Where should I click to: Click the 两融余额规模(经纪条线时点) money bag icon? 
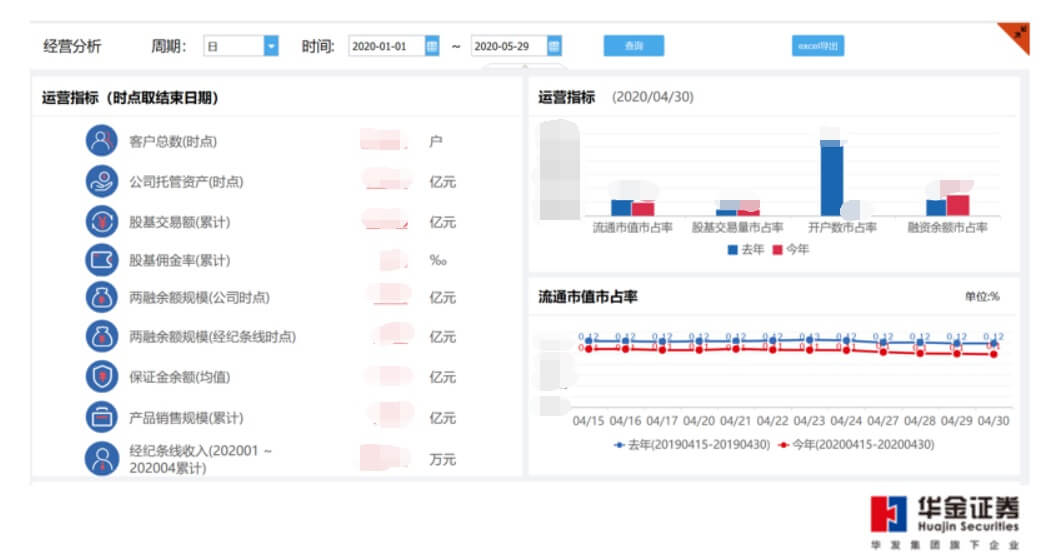point(101,336)
